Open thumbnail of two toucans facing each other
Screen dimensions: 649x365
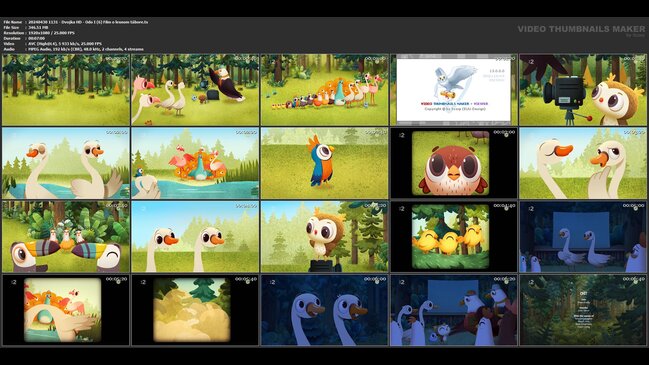pos(66,237)
